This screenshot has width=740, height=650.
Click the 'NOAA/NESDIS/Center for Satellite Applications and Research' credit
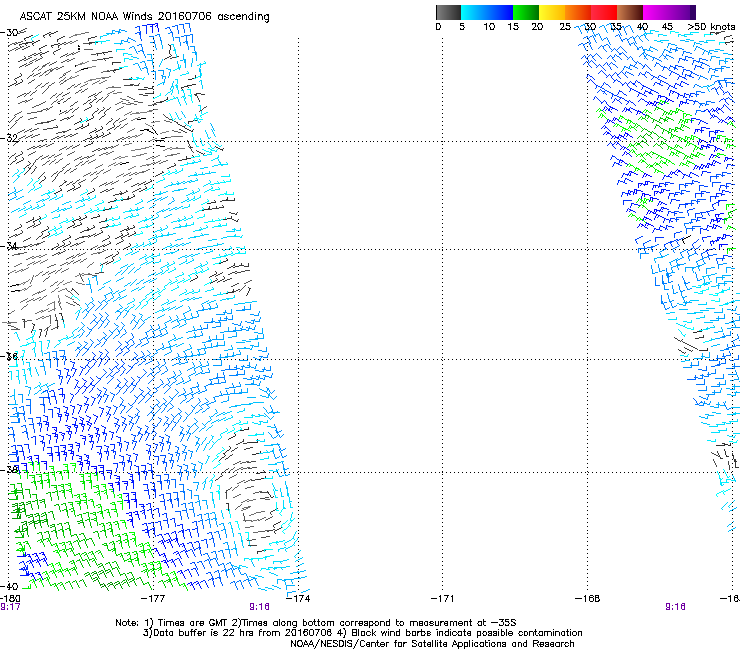pos(432,644)
